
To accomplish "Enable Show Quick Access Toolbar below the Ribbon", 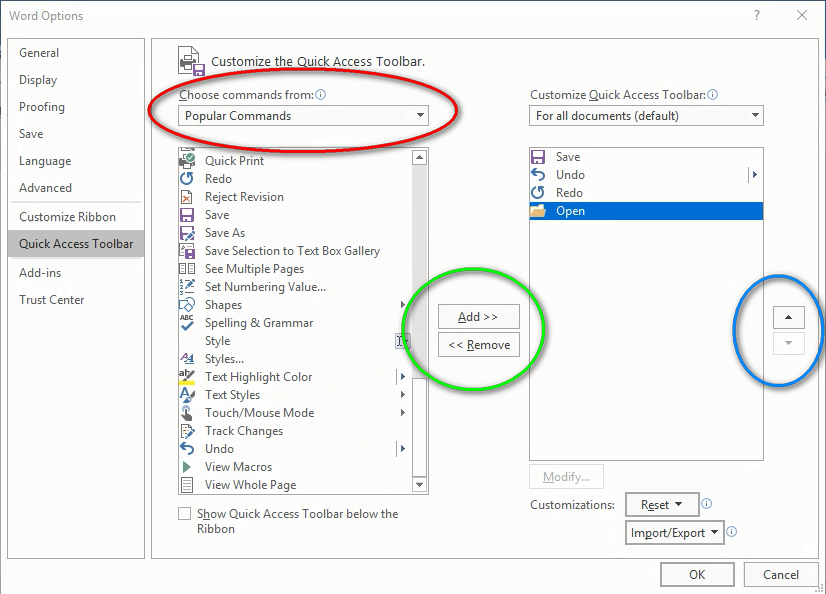I will point(184,514).
